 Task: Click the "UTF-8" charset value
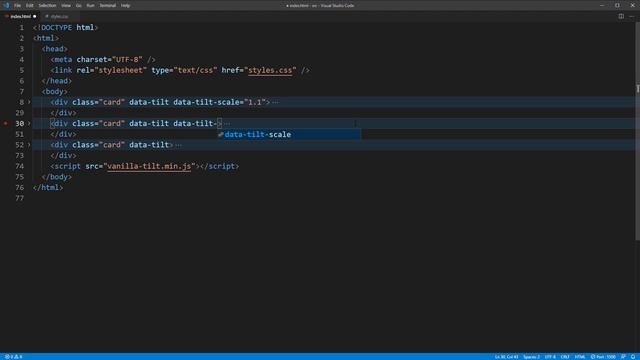click(x=127, y=60)
